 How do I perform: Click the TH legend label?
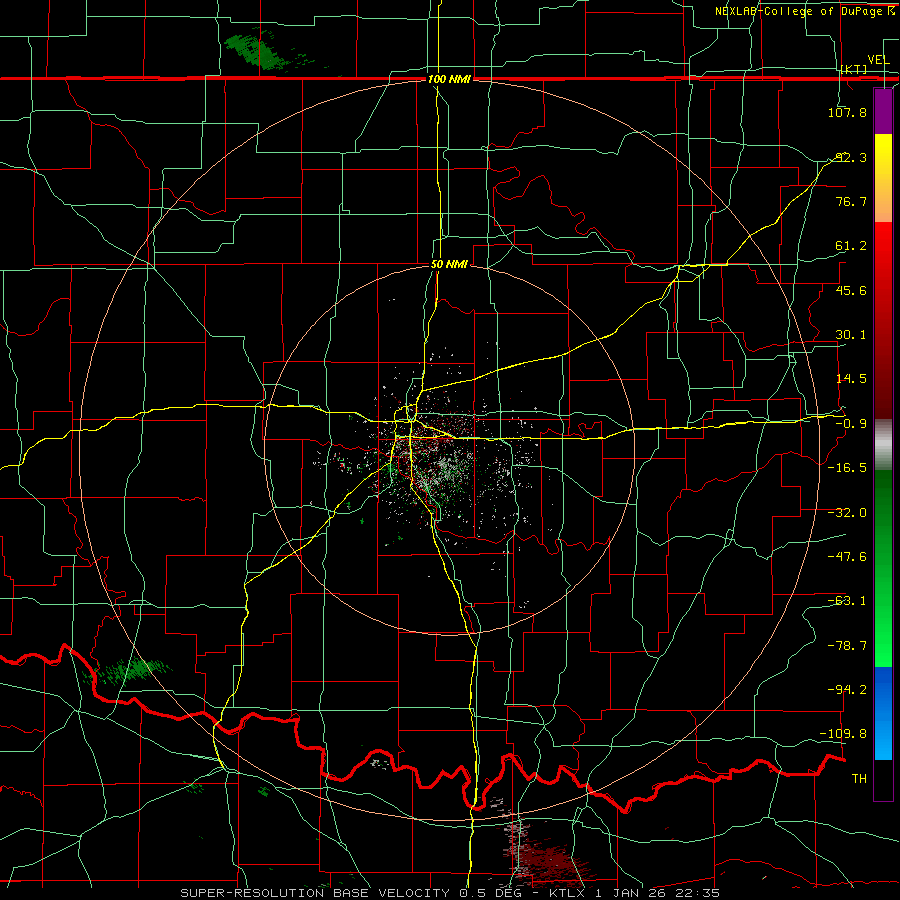tap(859, 779)
